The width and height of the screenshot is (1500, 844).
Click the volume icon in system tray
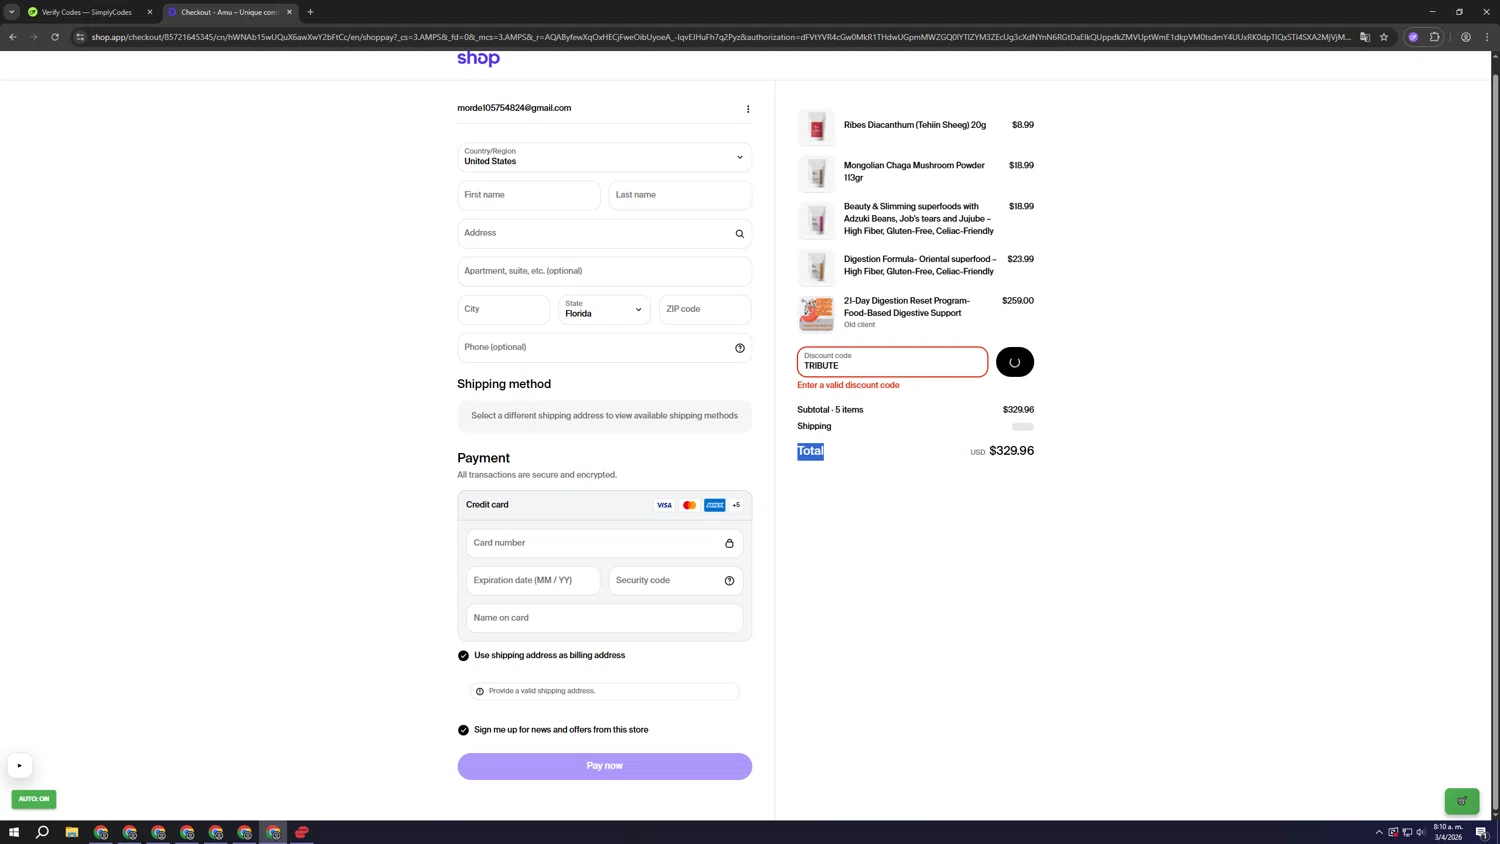(x=1421, y=832)
